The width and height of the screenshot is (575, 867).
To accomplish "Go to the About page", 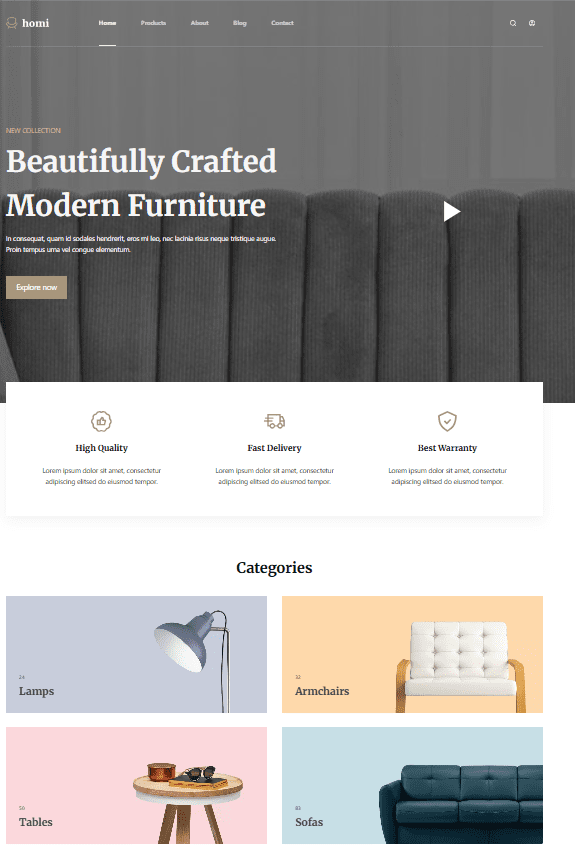I will (200, 23).
